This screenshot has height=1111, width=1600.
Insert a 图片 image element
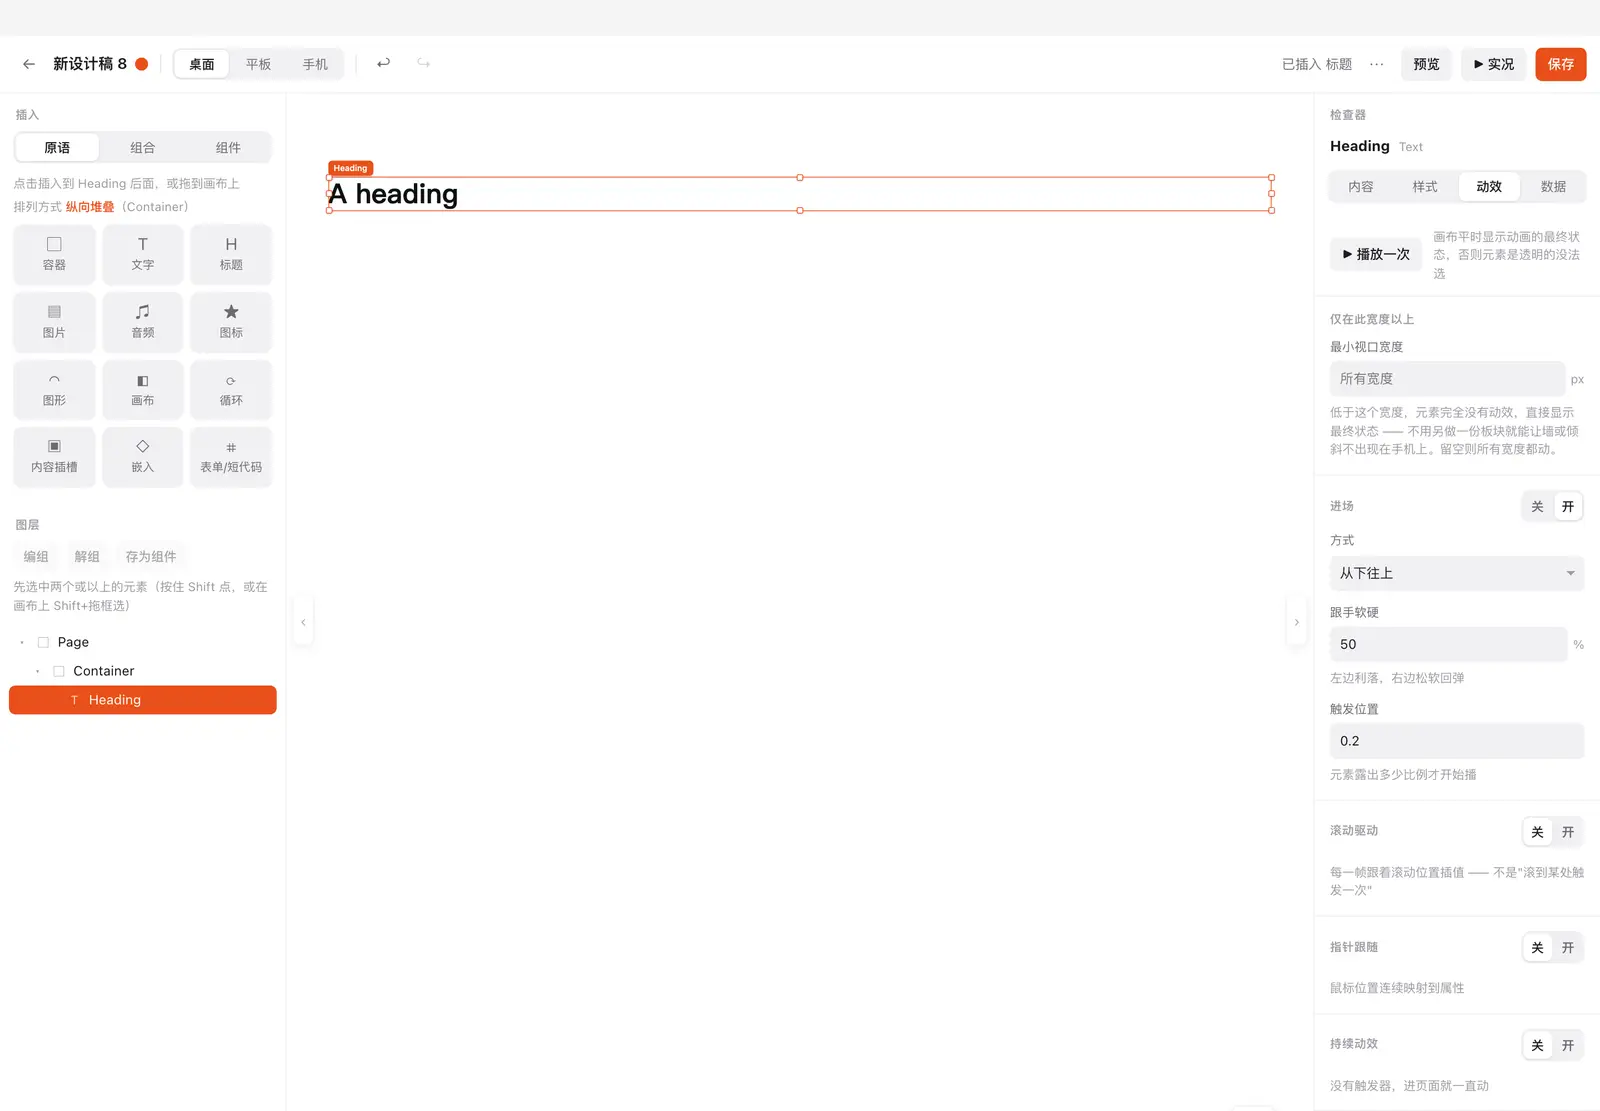pos(54,322)
